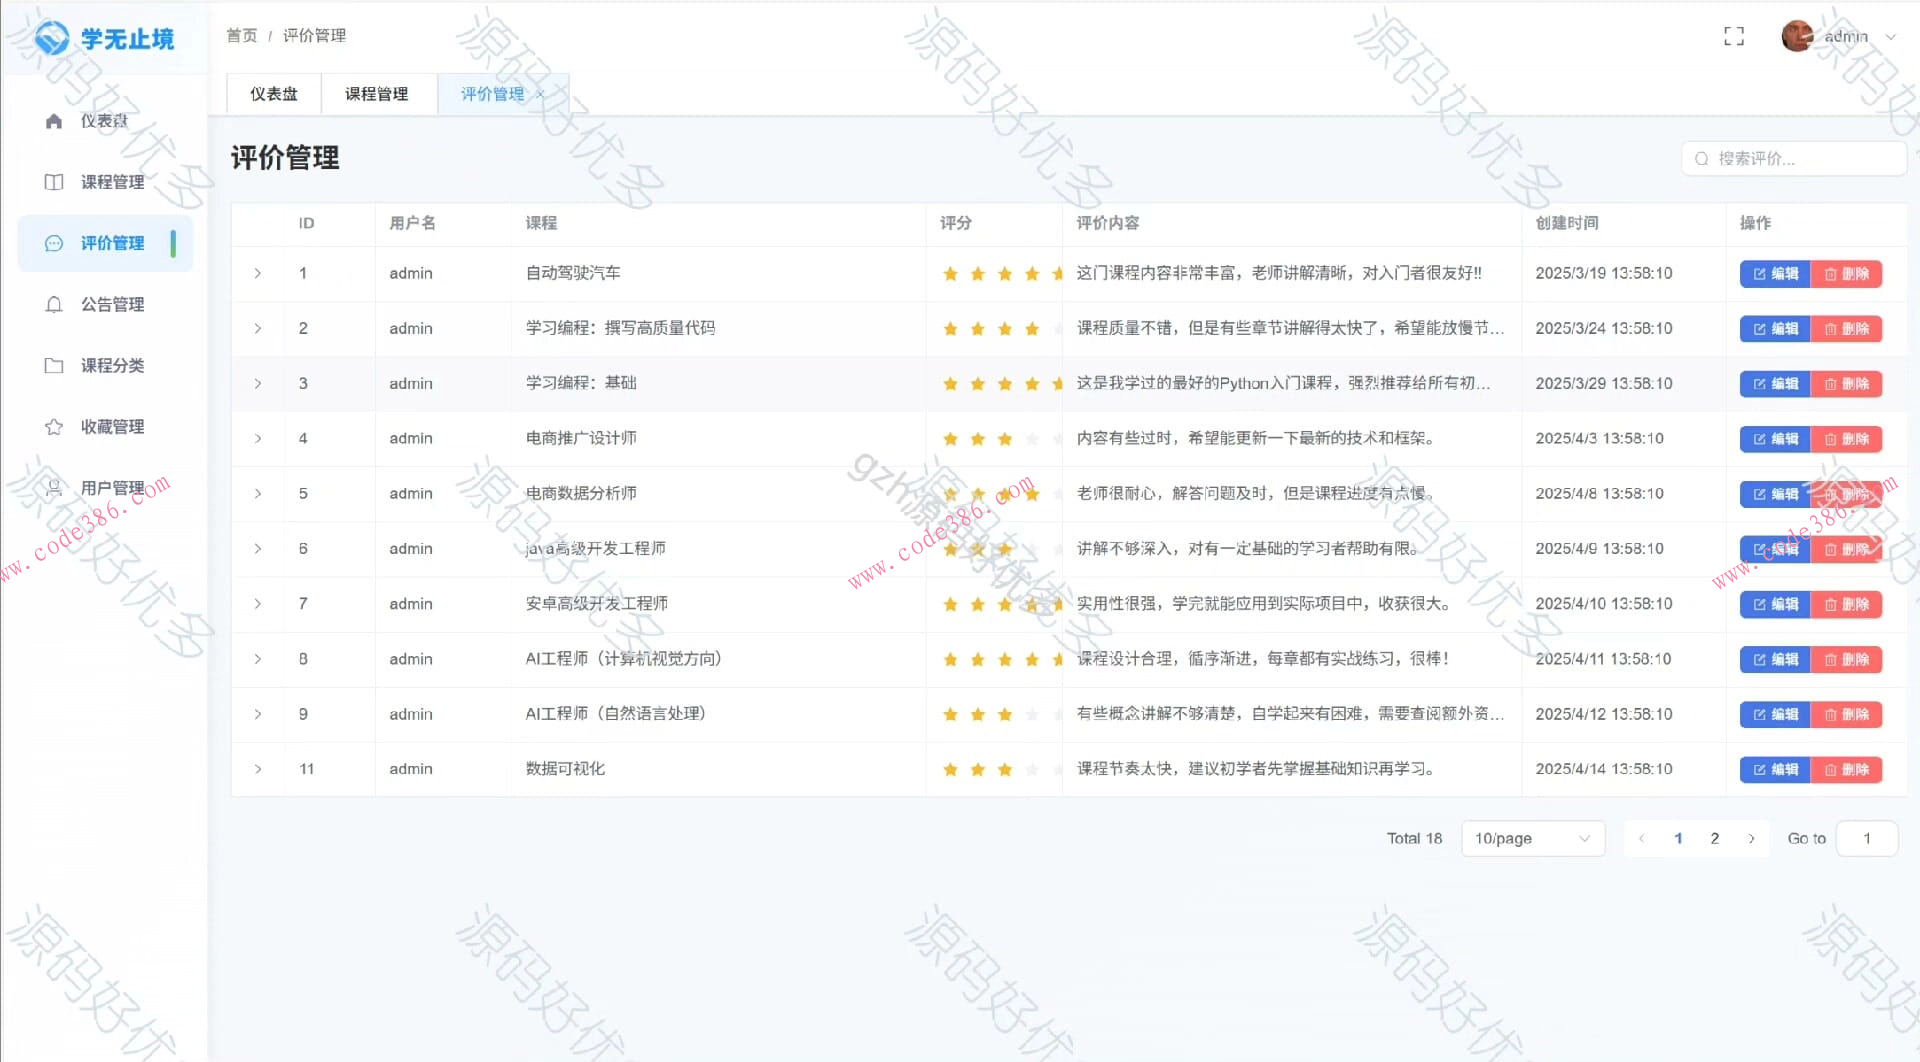This screenshot has height=1062, width=1920.
Task: Open 收藏管理 via the star icon
Action: [55, 426]
